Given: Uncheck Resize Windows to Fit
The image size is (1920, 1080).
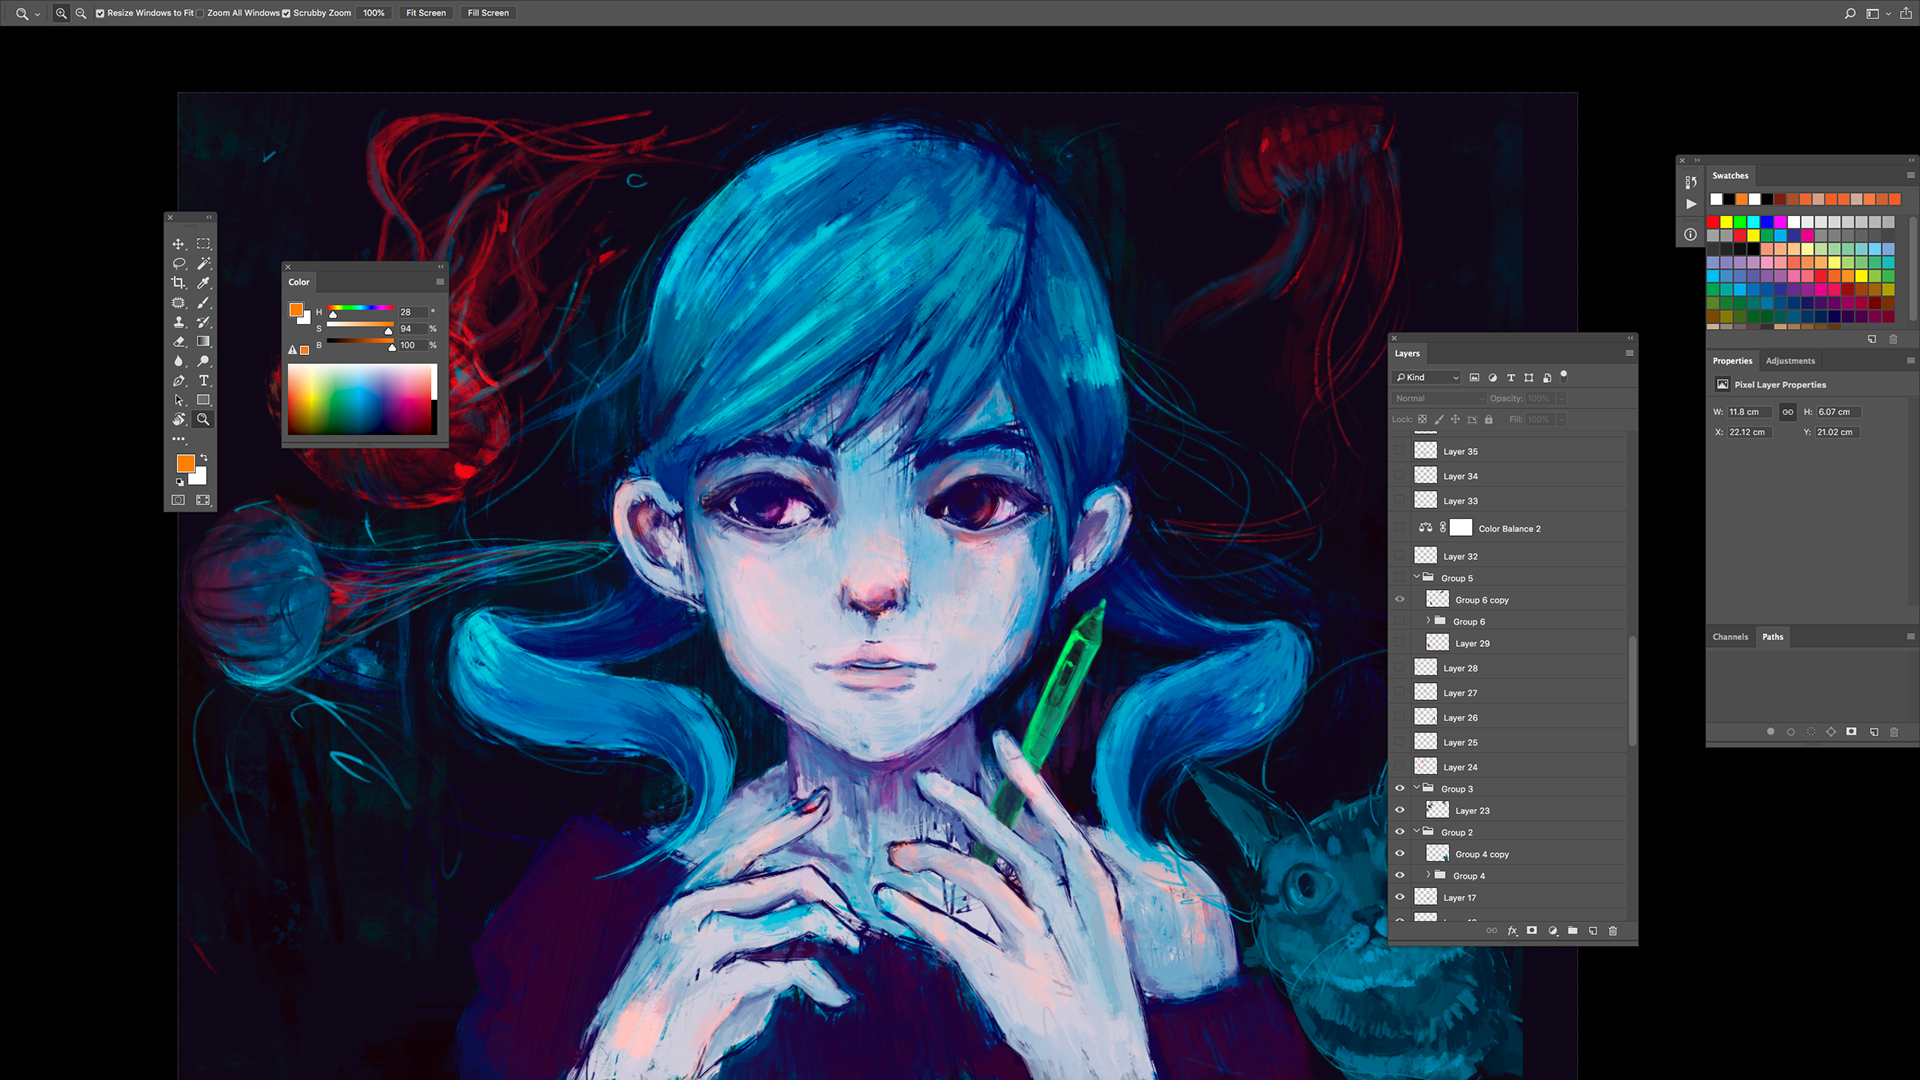Looking at the screenshot, I should click(100, 13).
